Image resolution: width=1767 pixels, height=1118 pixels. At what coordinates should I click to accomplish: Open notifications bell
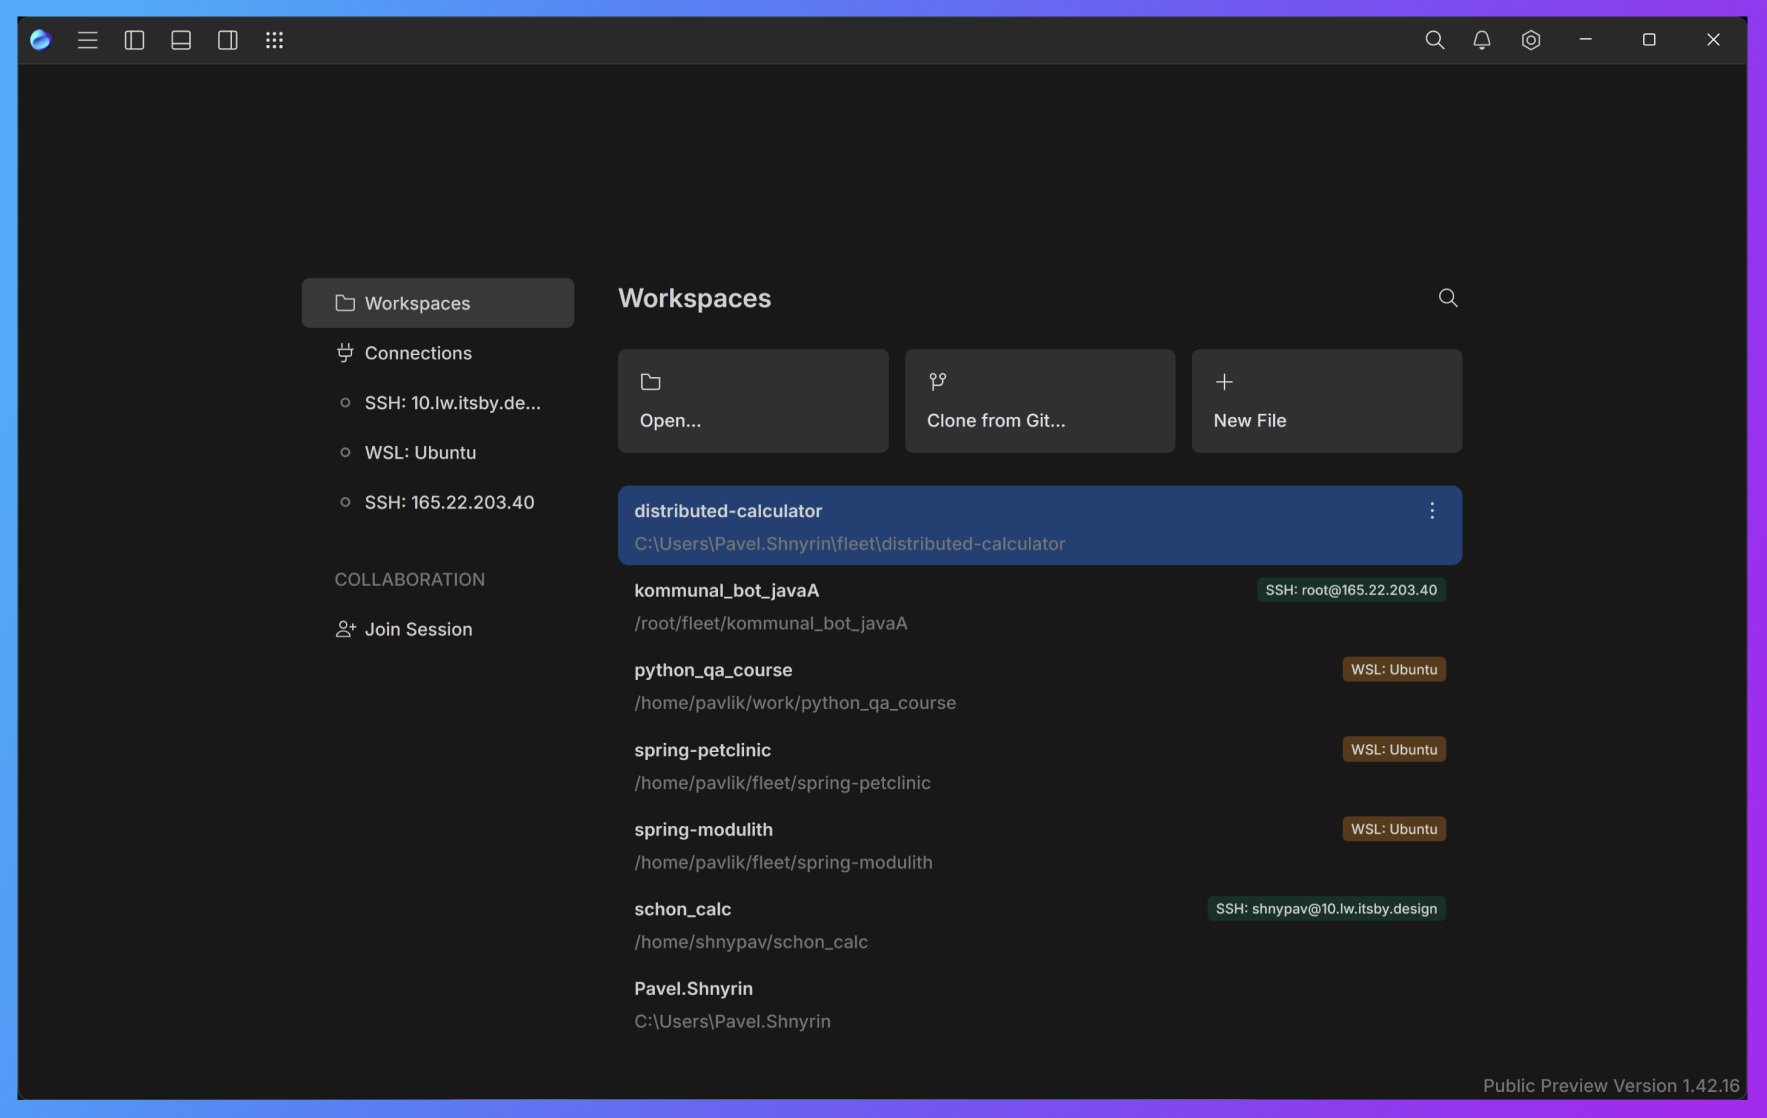click(x=1482, y=40)
